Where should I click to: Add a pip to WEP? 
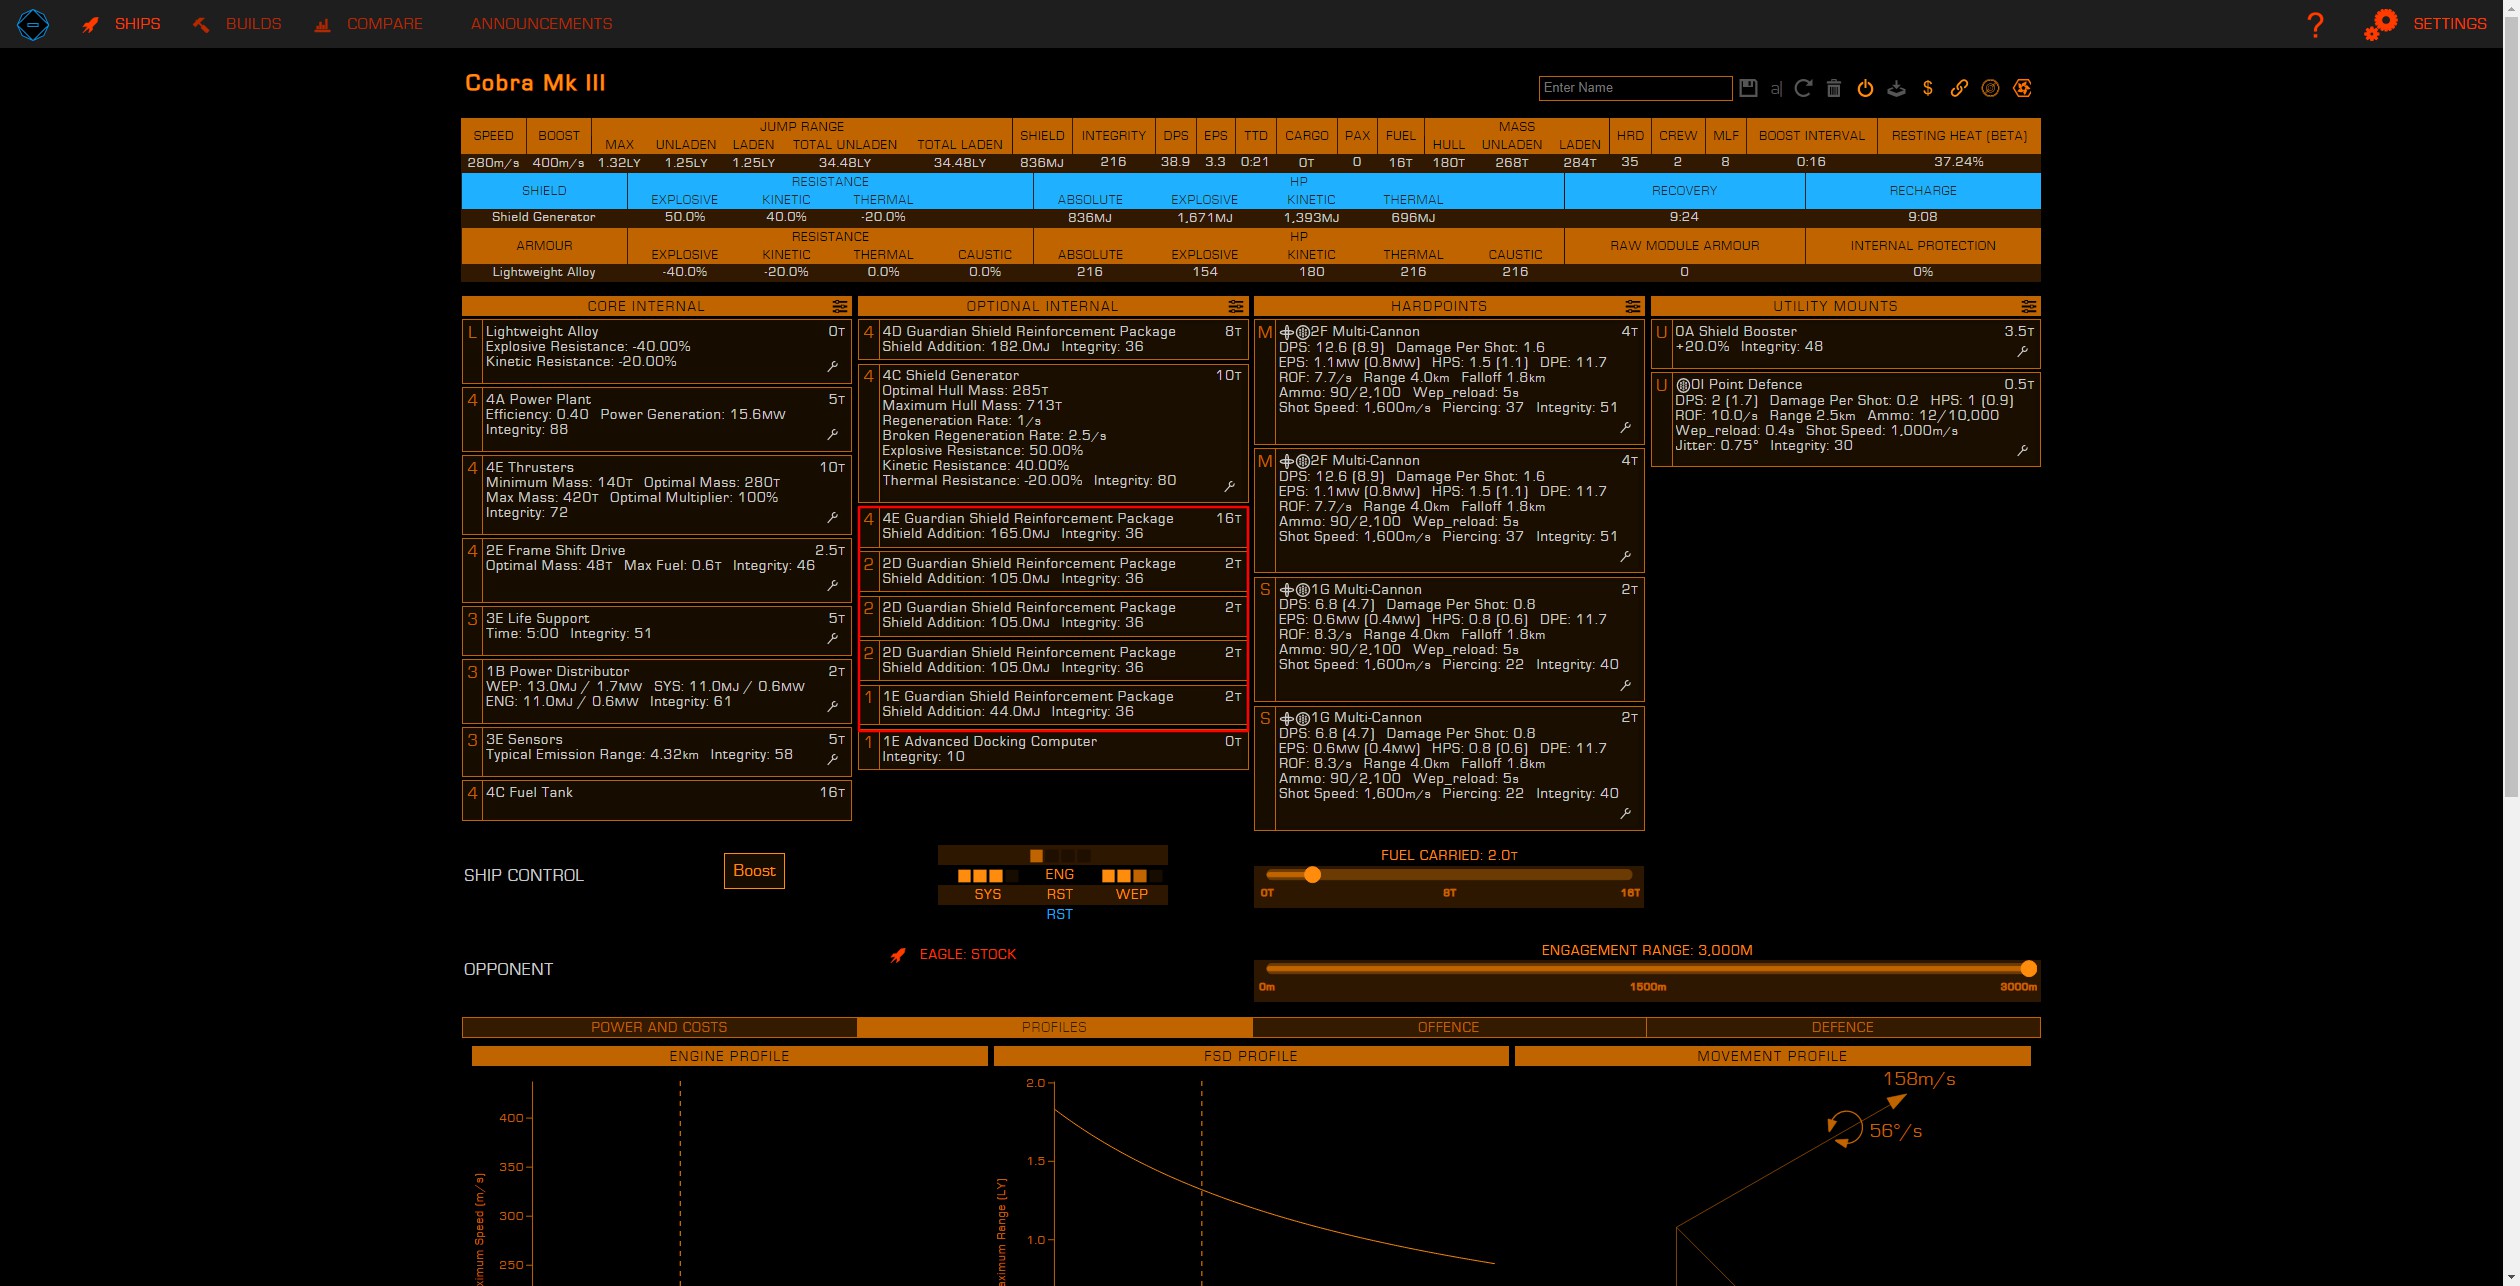pos(1131,894)
